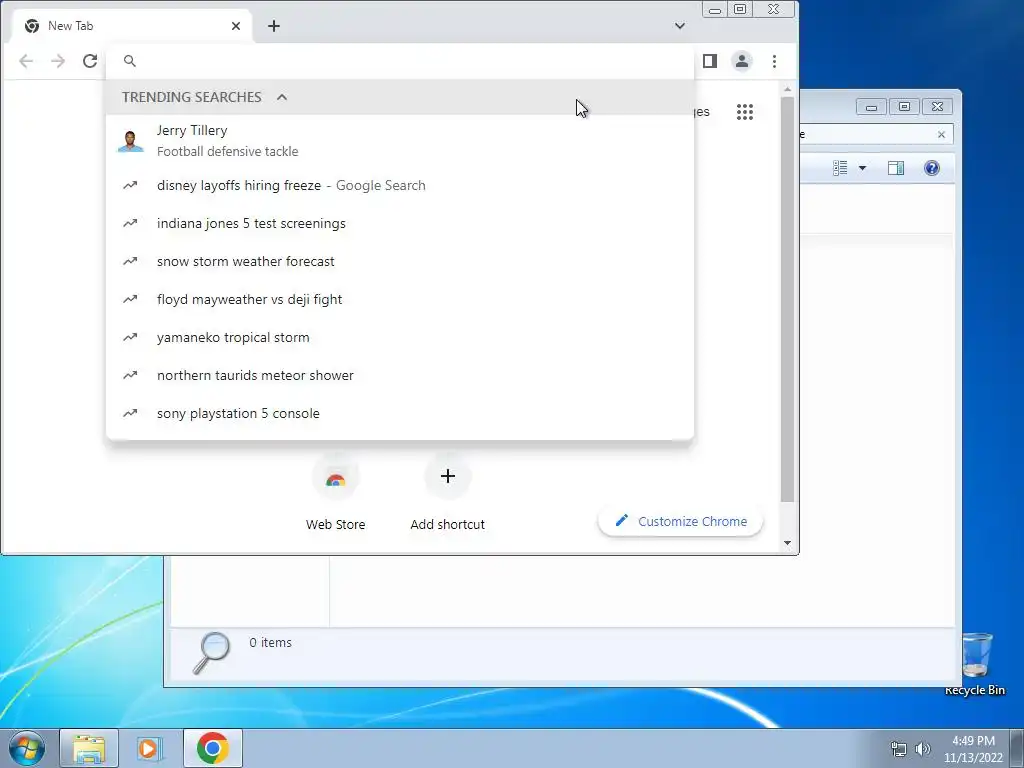Minimize the Explorer window behind Chrome
Screen dimensions: 1024x768
tap(871, 106)
